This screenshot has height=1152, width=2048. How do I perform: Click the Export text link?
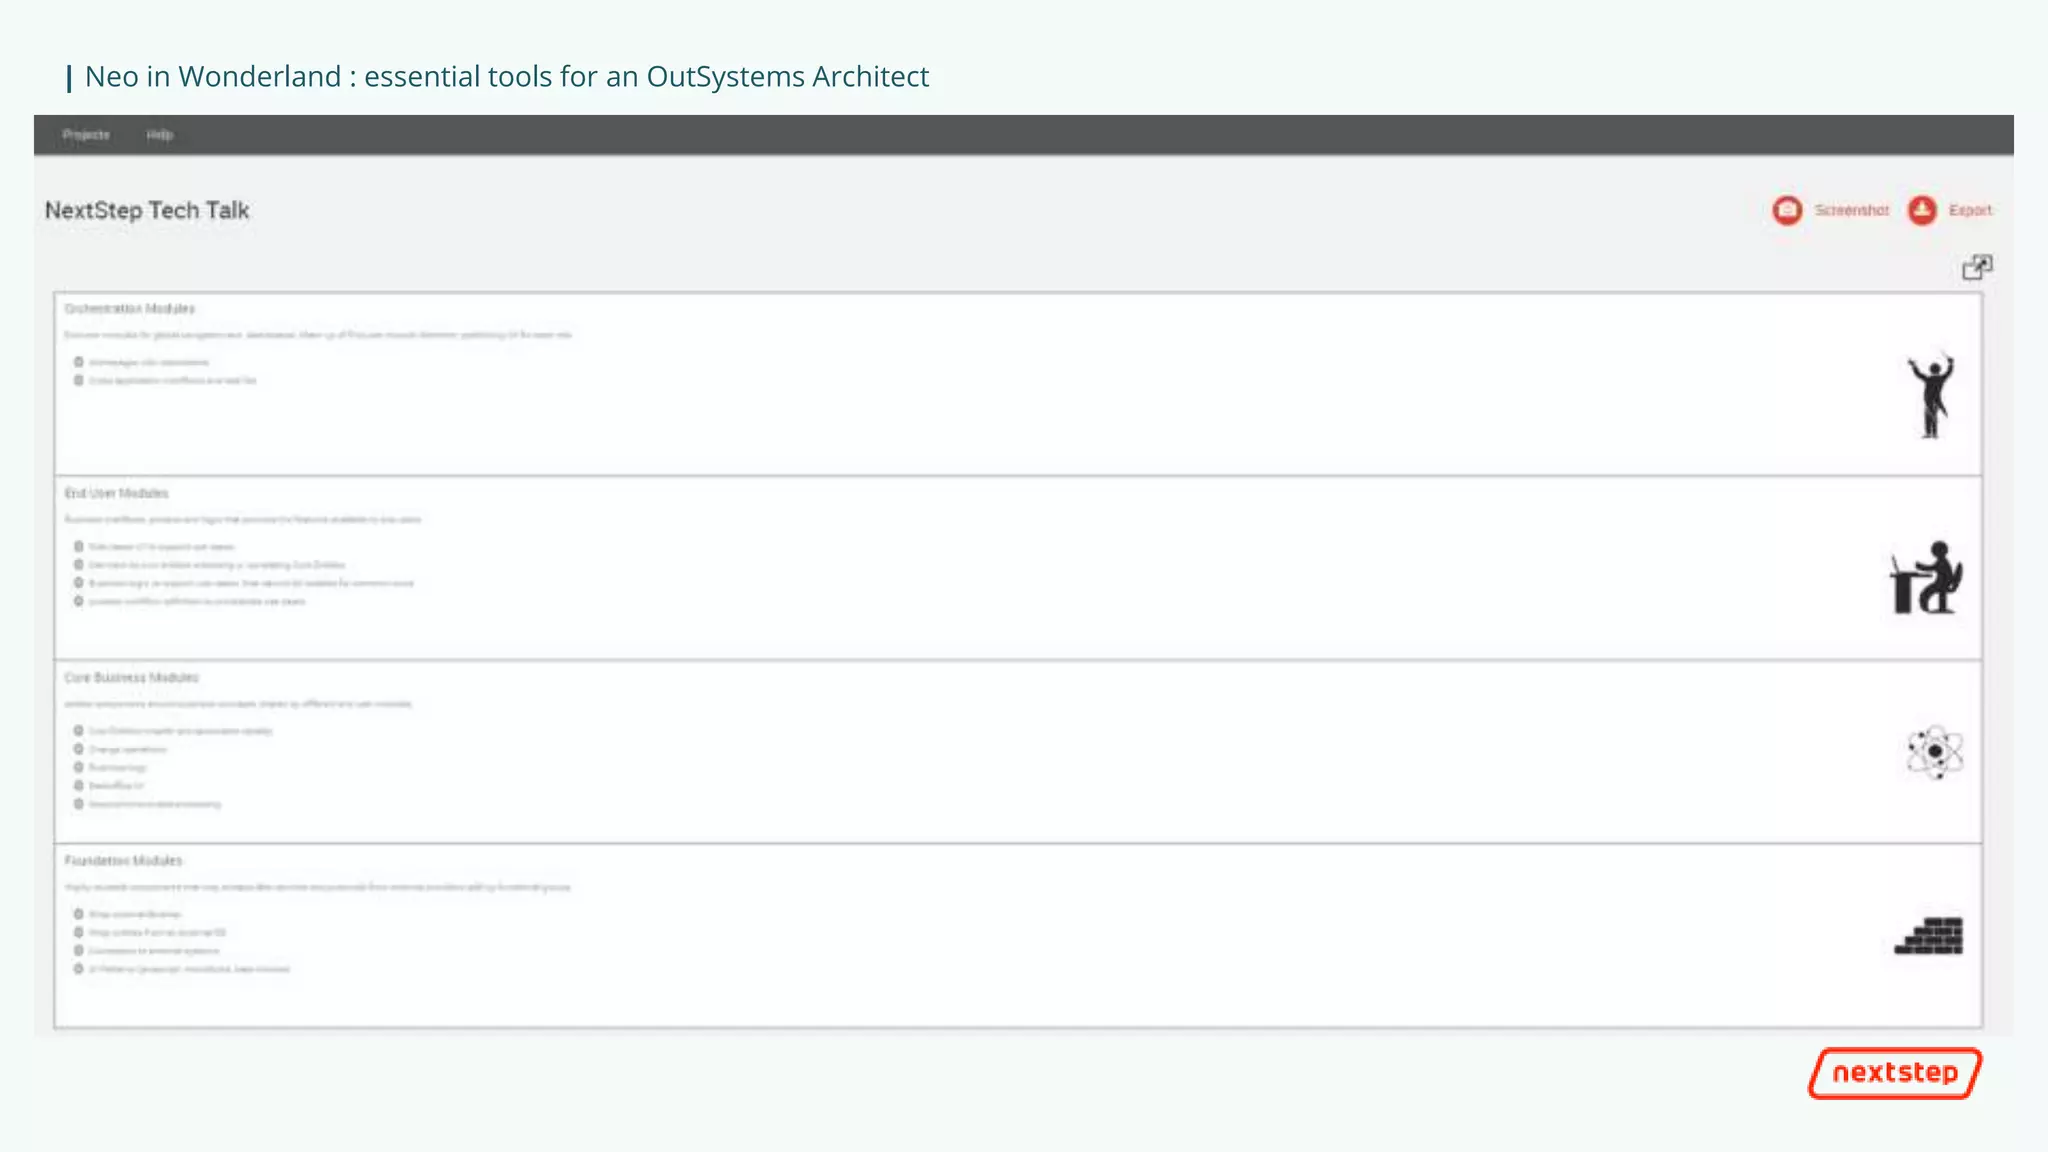(x=1969, y=210)
